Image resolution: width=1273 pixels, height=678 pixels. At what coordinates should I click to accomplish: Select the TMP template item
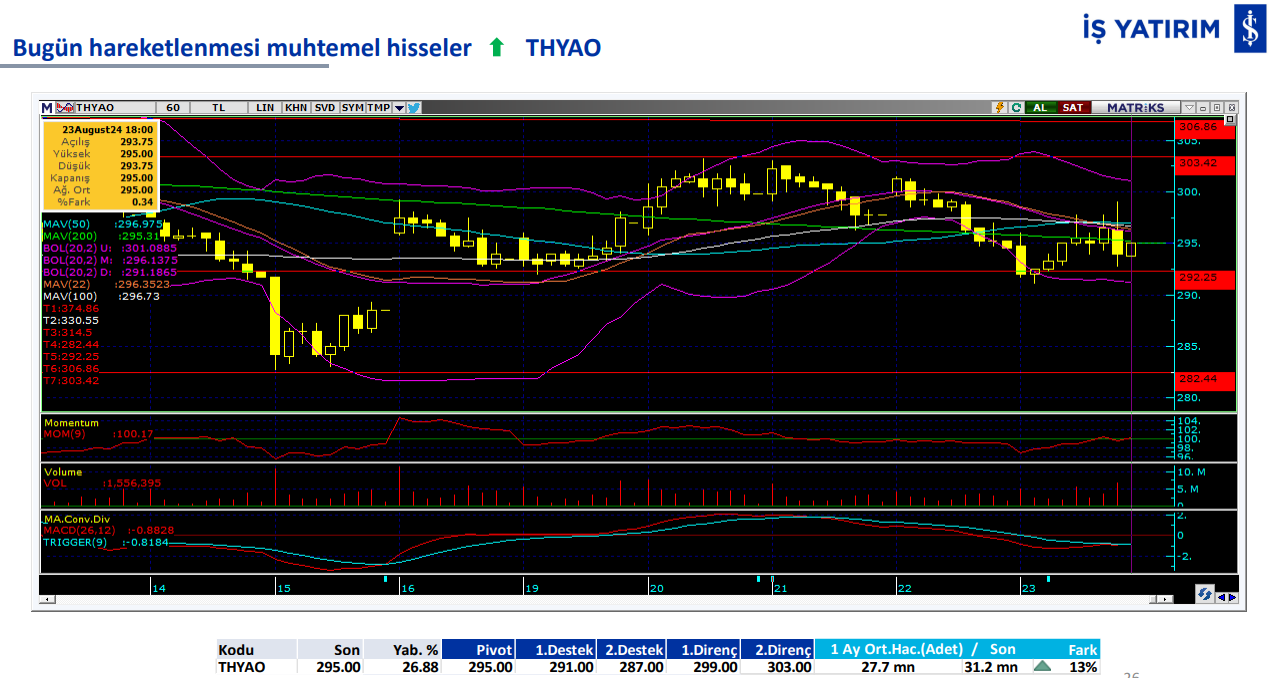378,107
